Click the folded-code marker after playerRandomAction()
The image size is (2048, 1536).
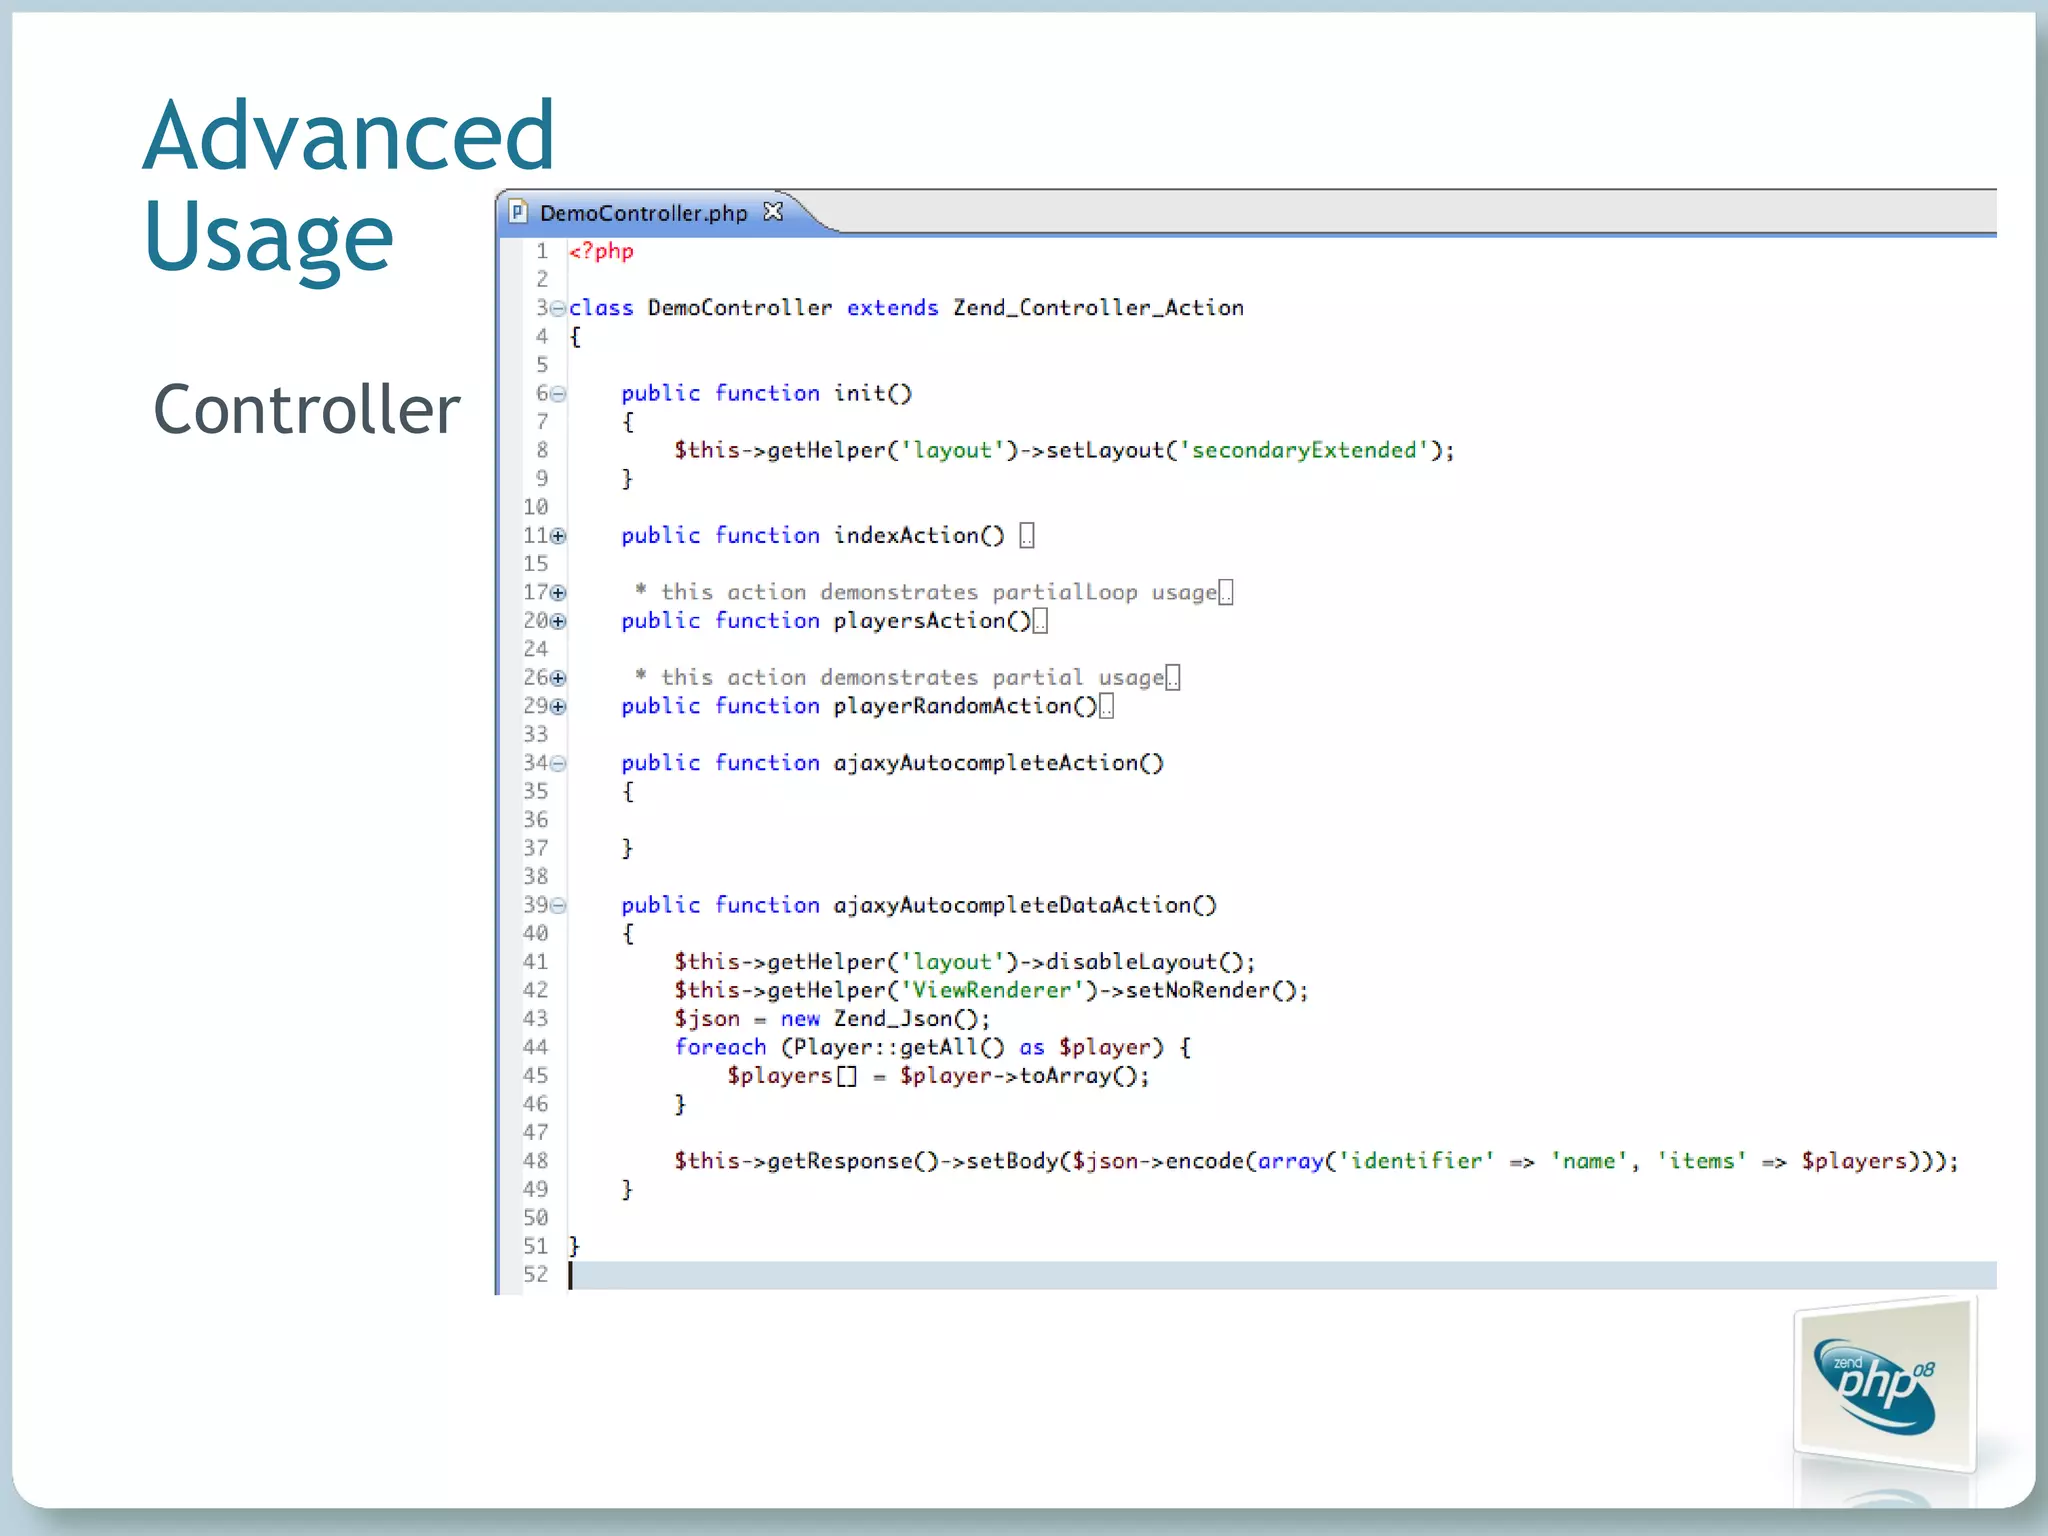1106,706
